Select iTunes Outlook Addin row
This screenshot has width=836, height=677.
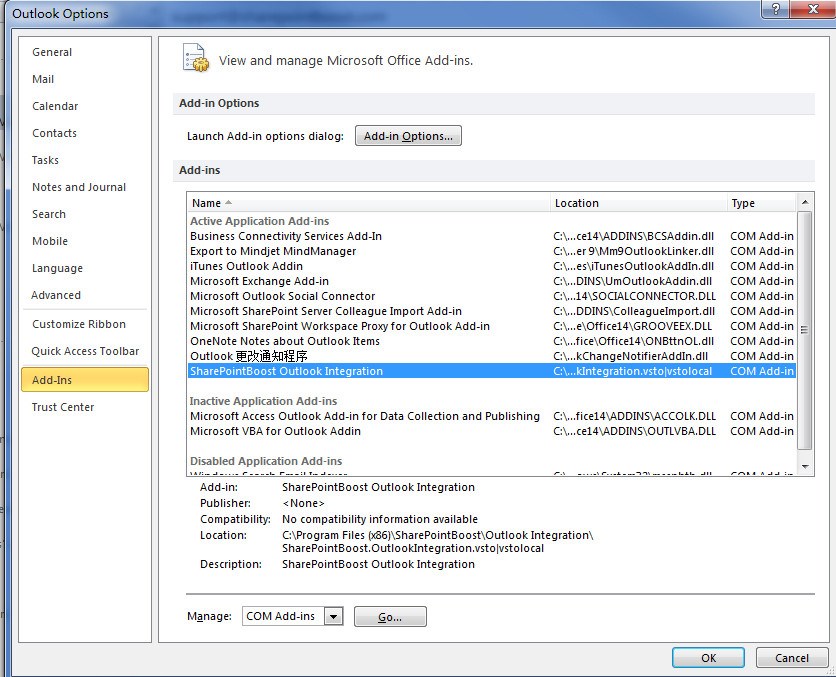click(x=492, y=266)
